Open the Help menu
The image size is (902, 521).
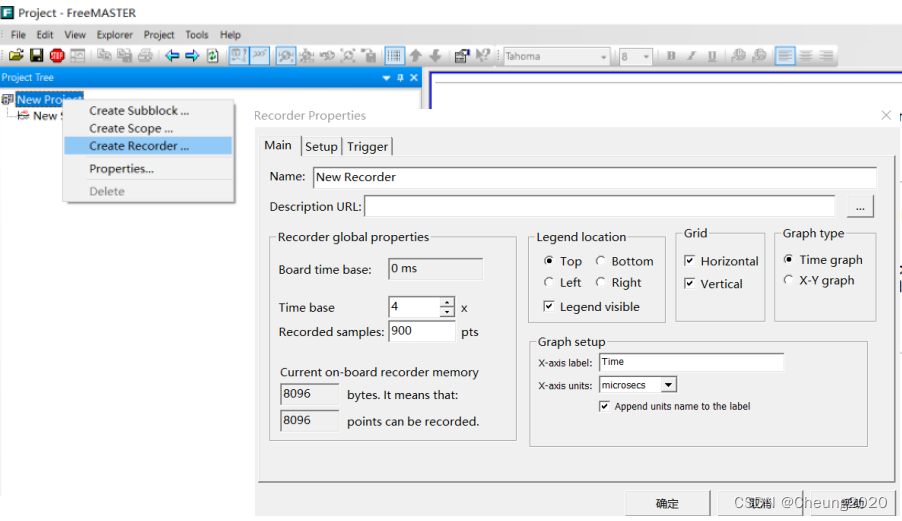230,35
